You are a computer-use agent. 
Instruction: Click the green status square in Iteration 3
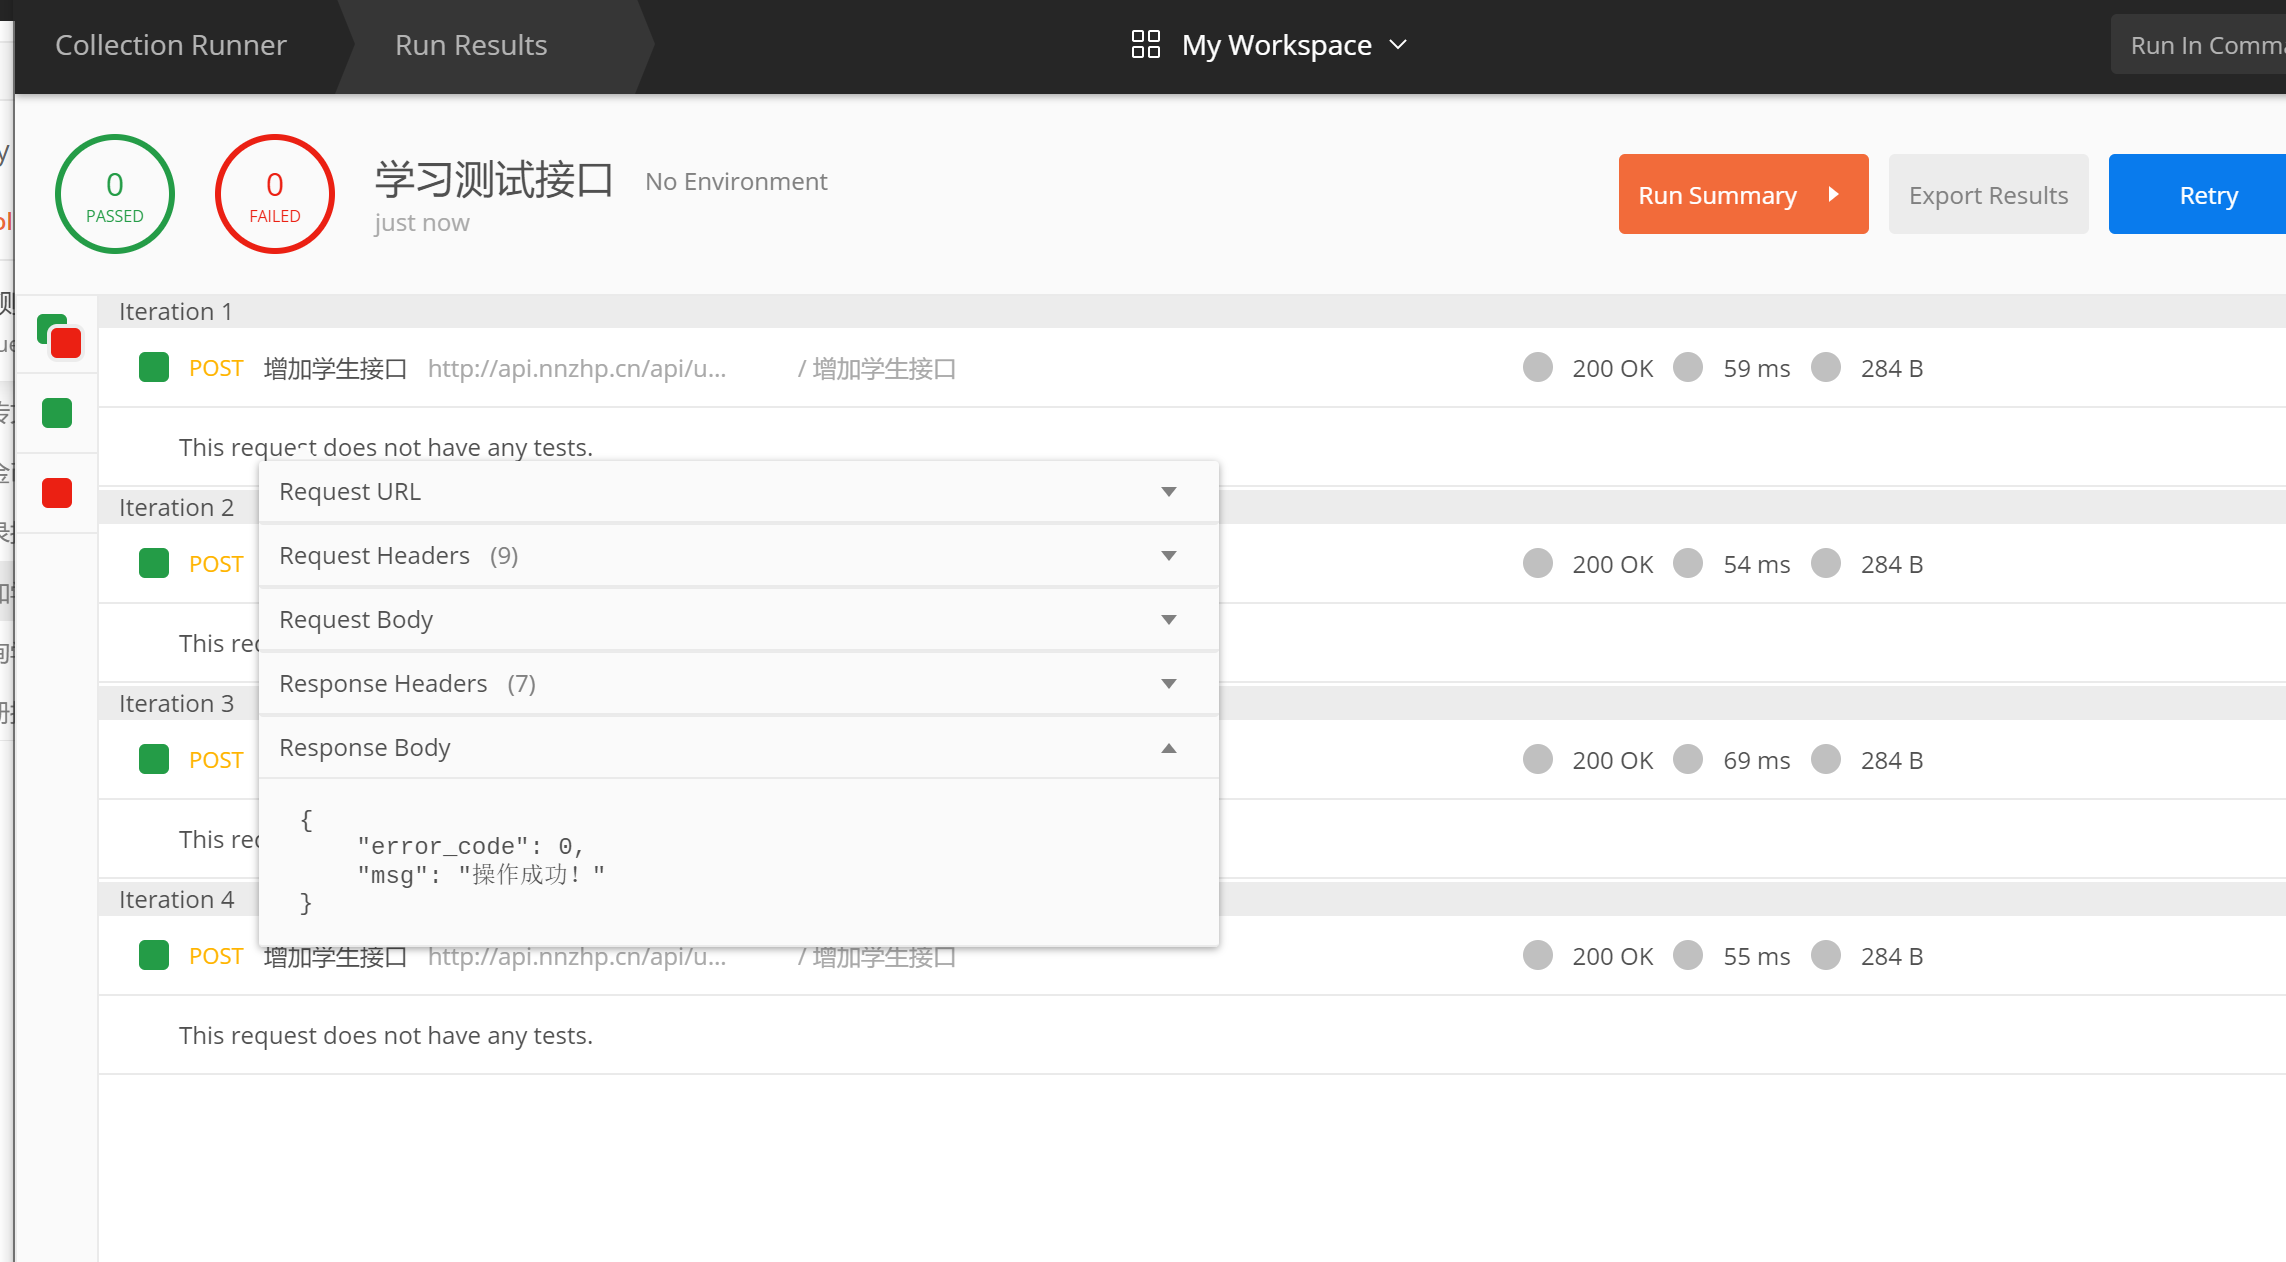click(x=154, y=760)
